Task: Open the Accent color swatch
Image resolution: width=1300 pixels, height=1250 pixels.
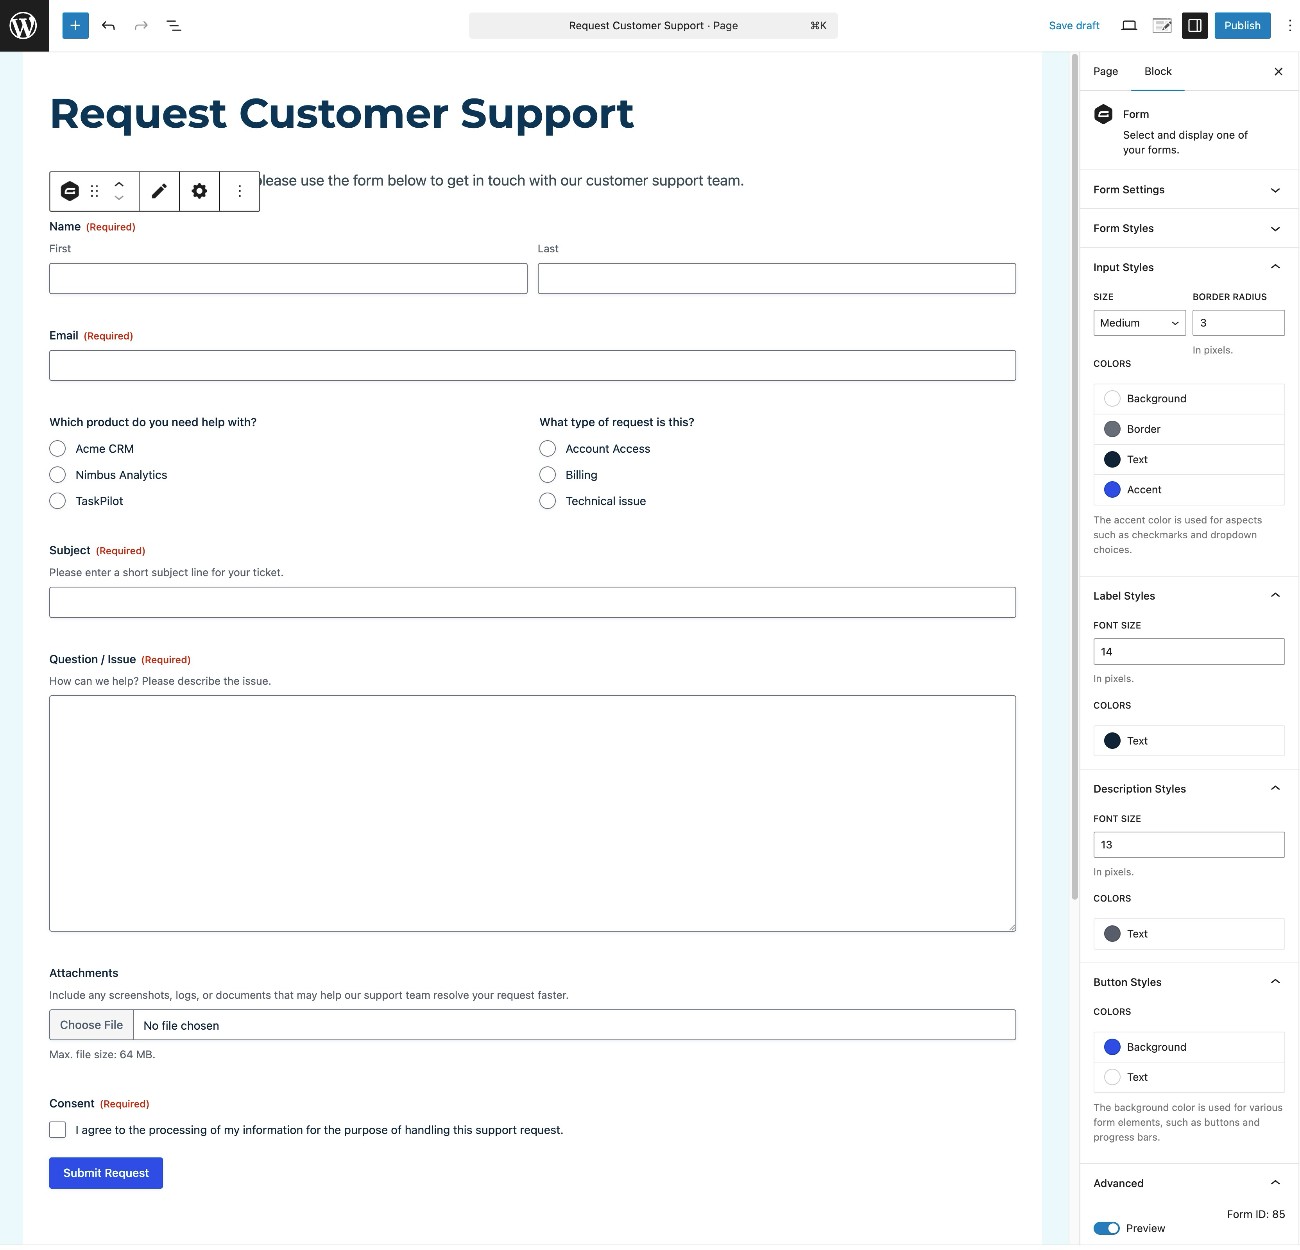Action: click(x=1112, y=489)
